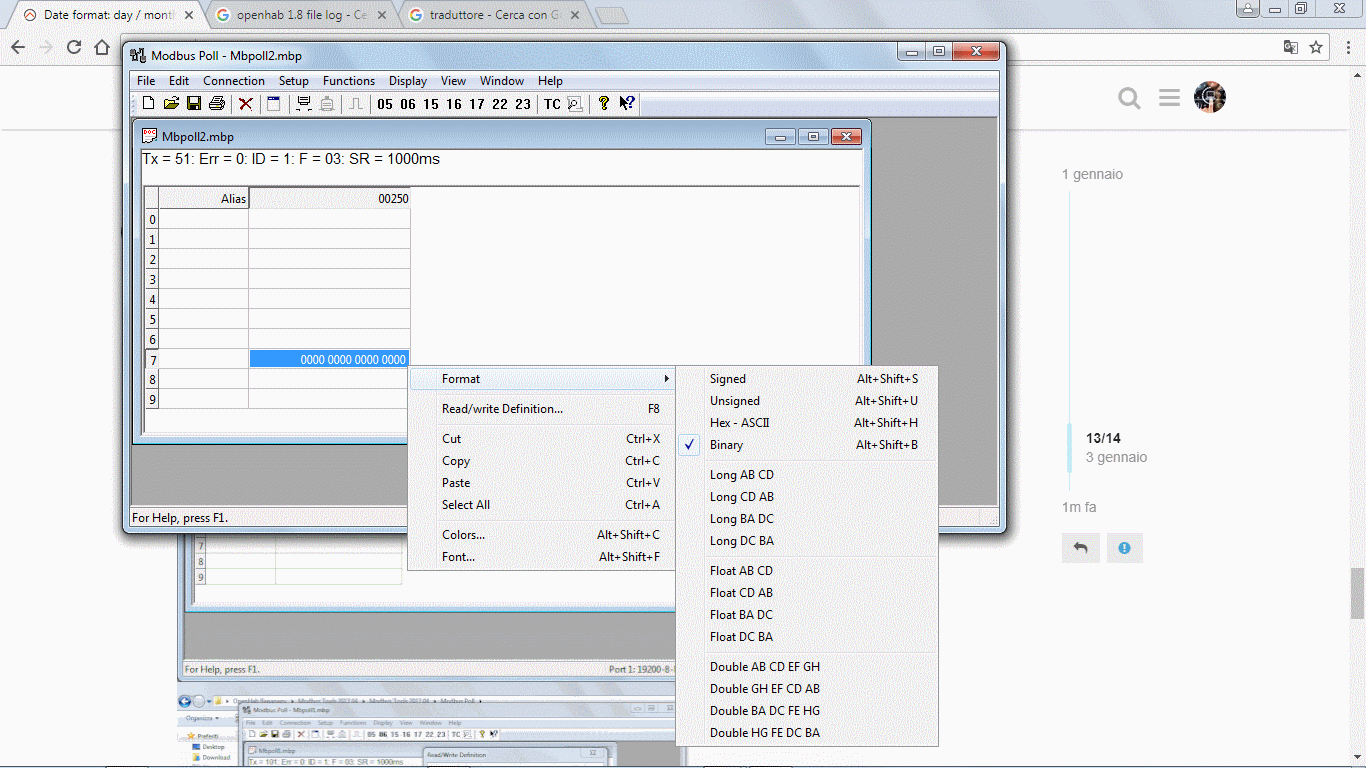This screenshot has width=1366, height=768.
Task: Open a file with the folder icon
Action: pos(171,103)
